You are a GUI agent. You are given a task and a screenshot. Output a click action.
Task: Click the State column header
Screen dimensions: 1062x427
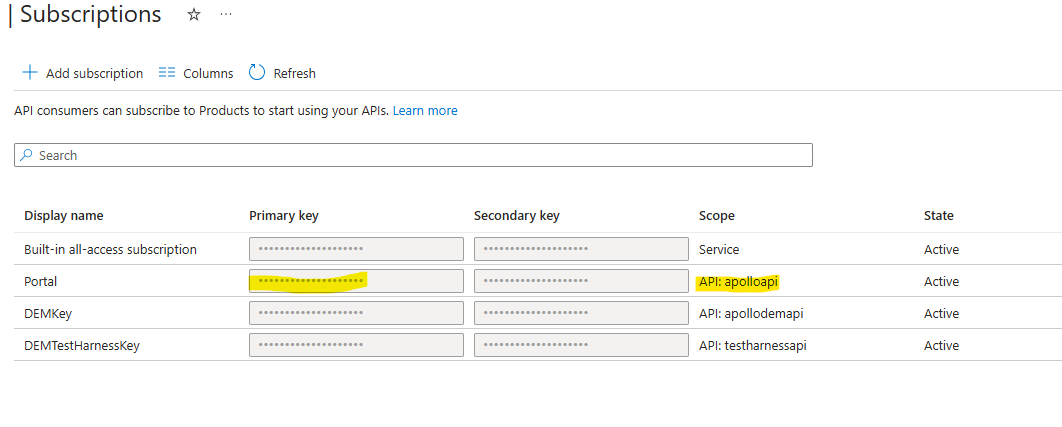[x=938, y=216]
